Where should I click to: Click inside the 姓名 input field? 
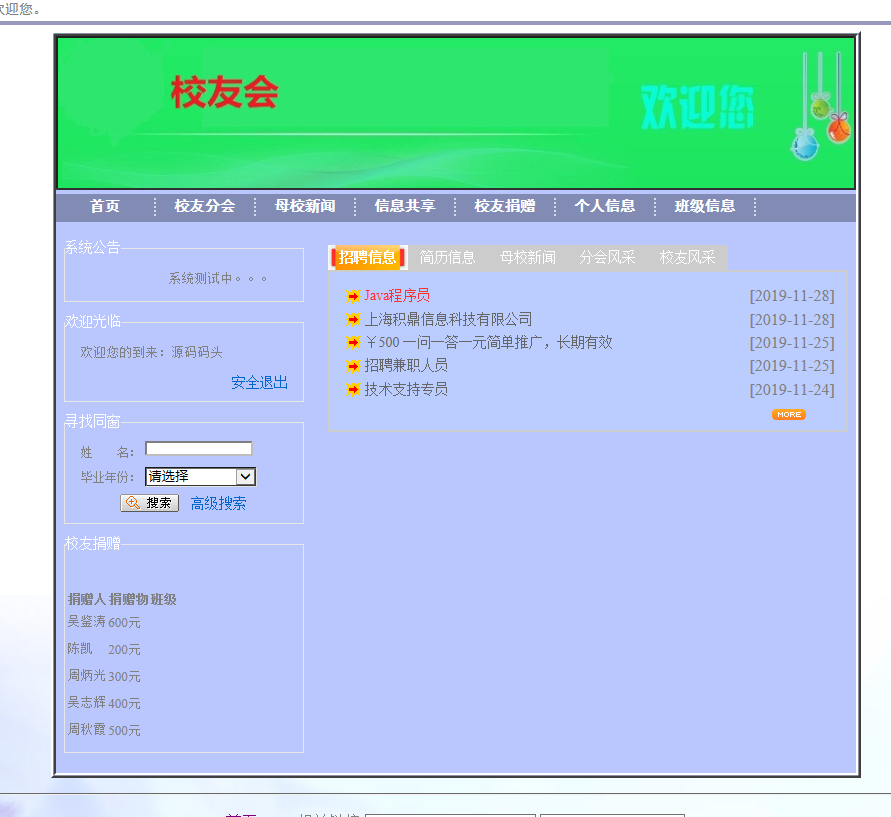tap(197, 448)
